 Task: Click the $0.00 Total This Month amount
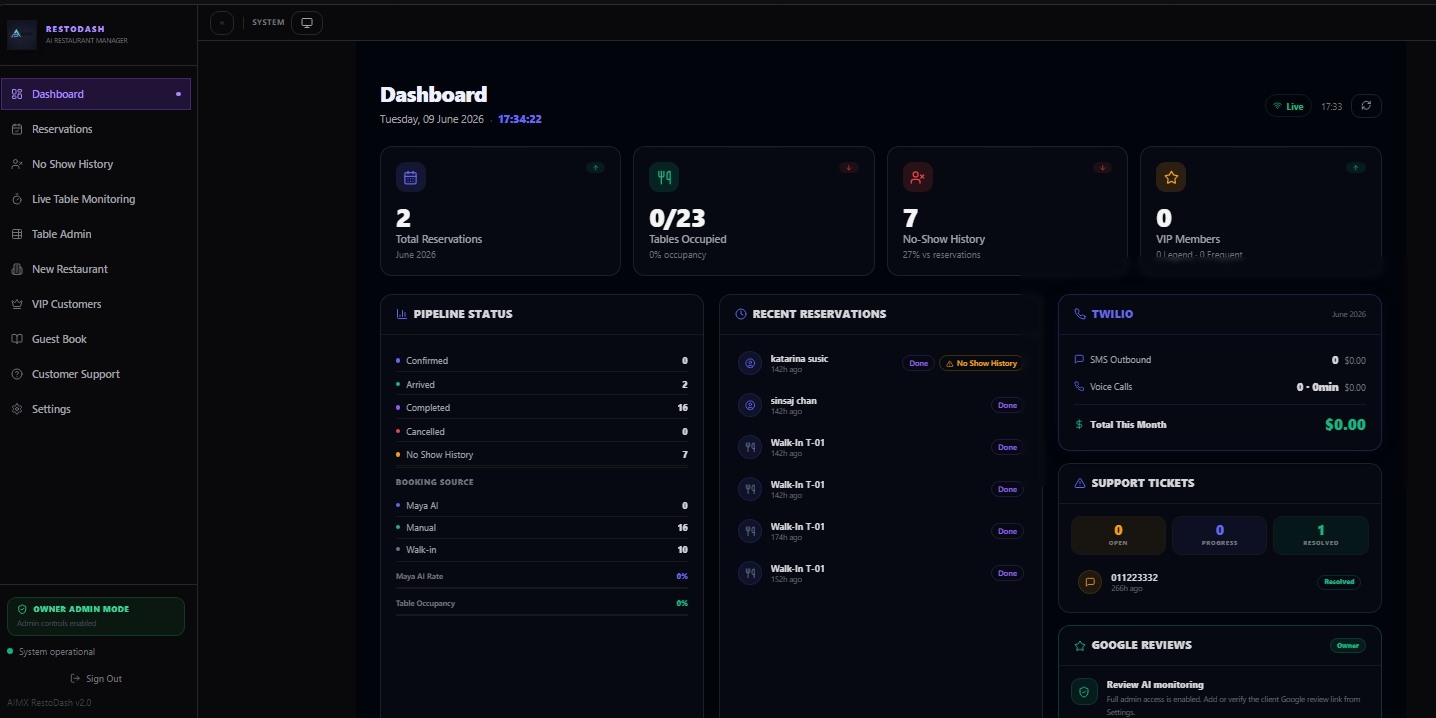(1345, 424)
